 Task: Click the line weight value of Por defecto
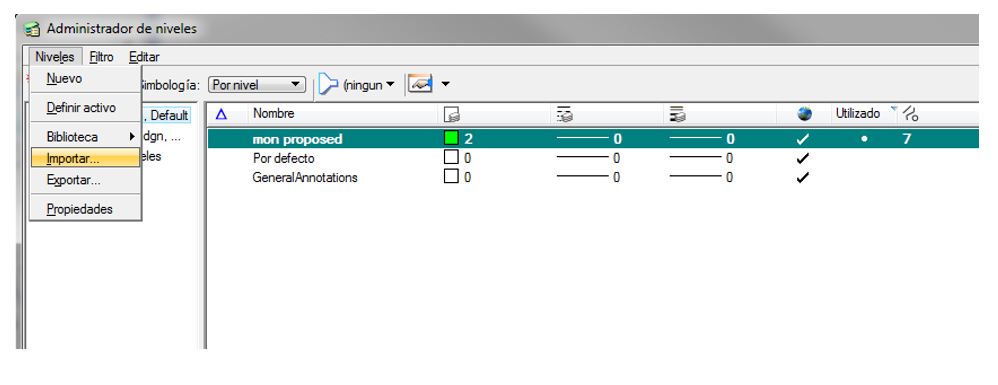[701, 158]
